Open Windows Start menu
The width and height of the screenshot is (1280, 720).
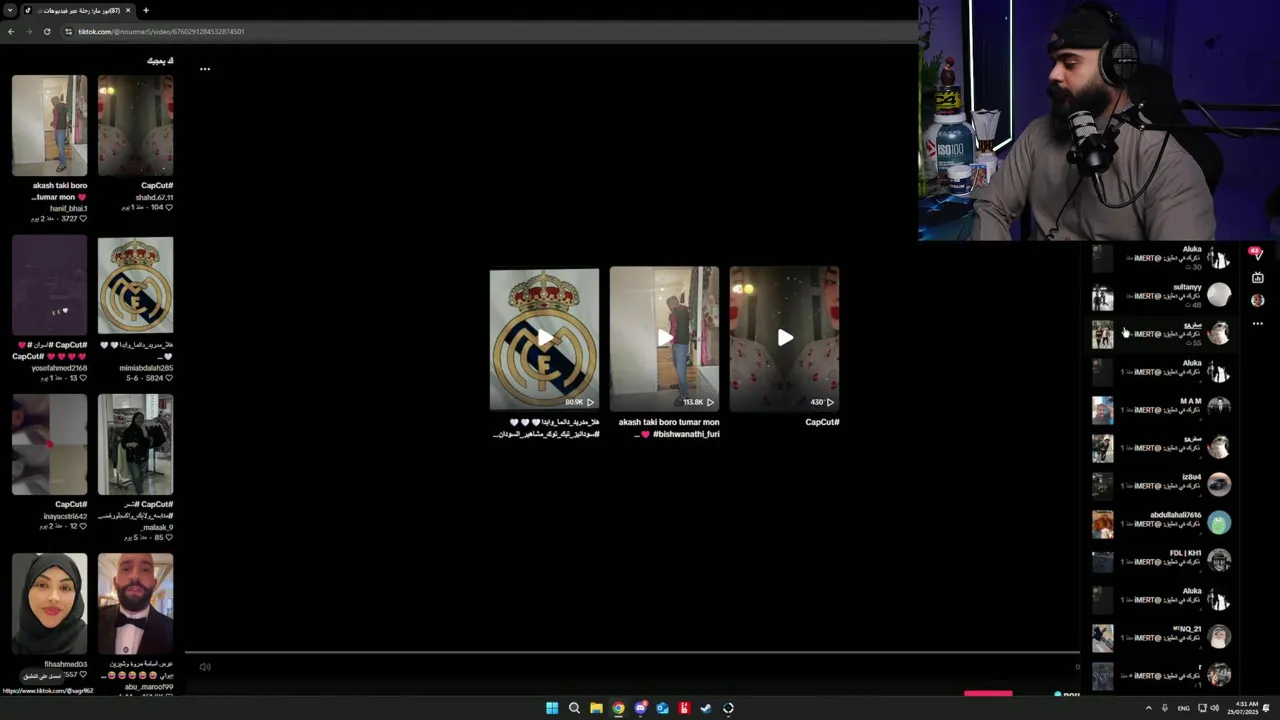[x=552, y=708]
